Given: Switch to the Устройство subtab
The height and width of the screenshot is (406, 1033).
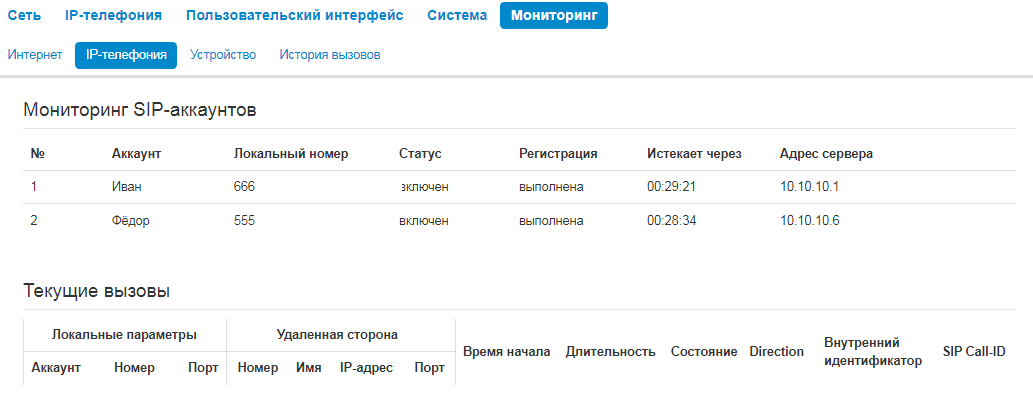Looking at the screenshot, I should point(223,55).
